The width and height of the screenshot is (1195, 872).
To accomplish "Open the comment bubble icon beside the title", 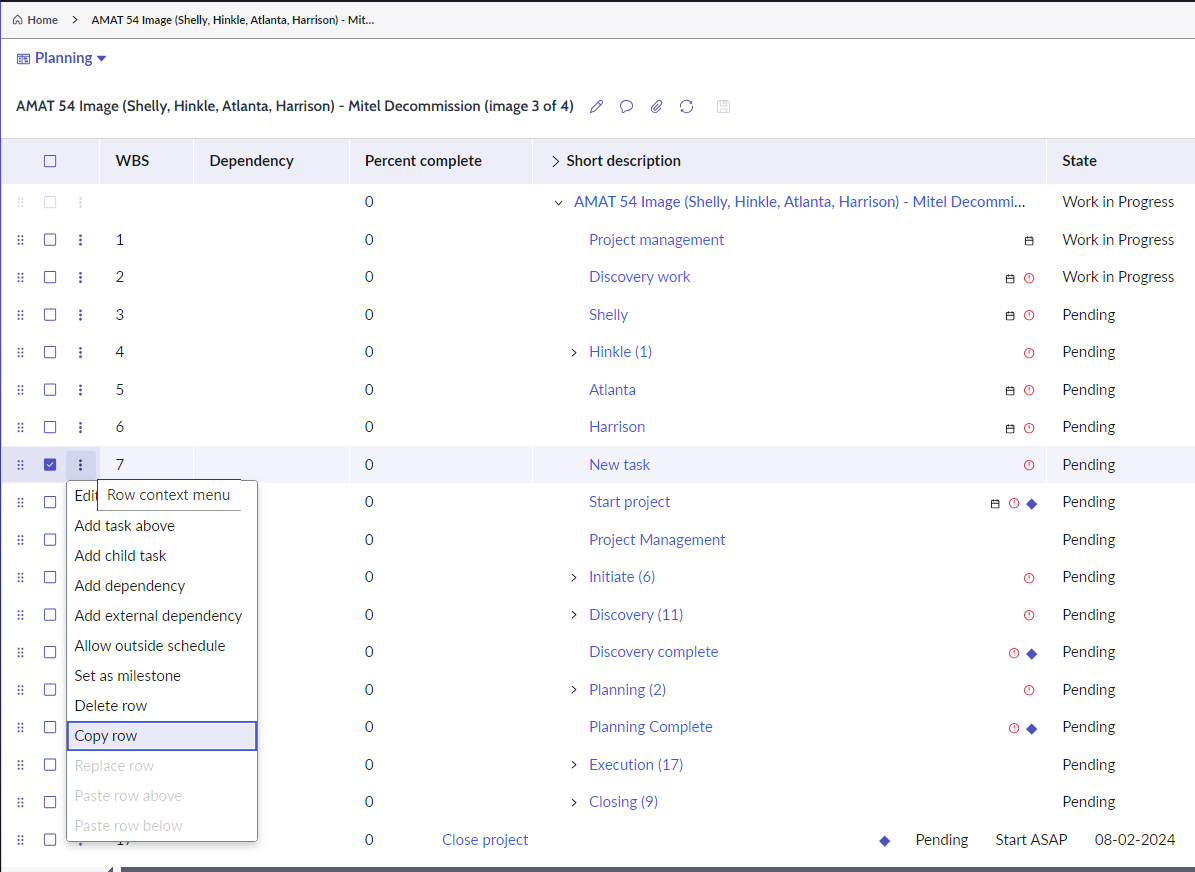I will pyautogui.click(x=626, y=106).
